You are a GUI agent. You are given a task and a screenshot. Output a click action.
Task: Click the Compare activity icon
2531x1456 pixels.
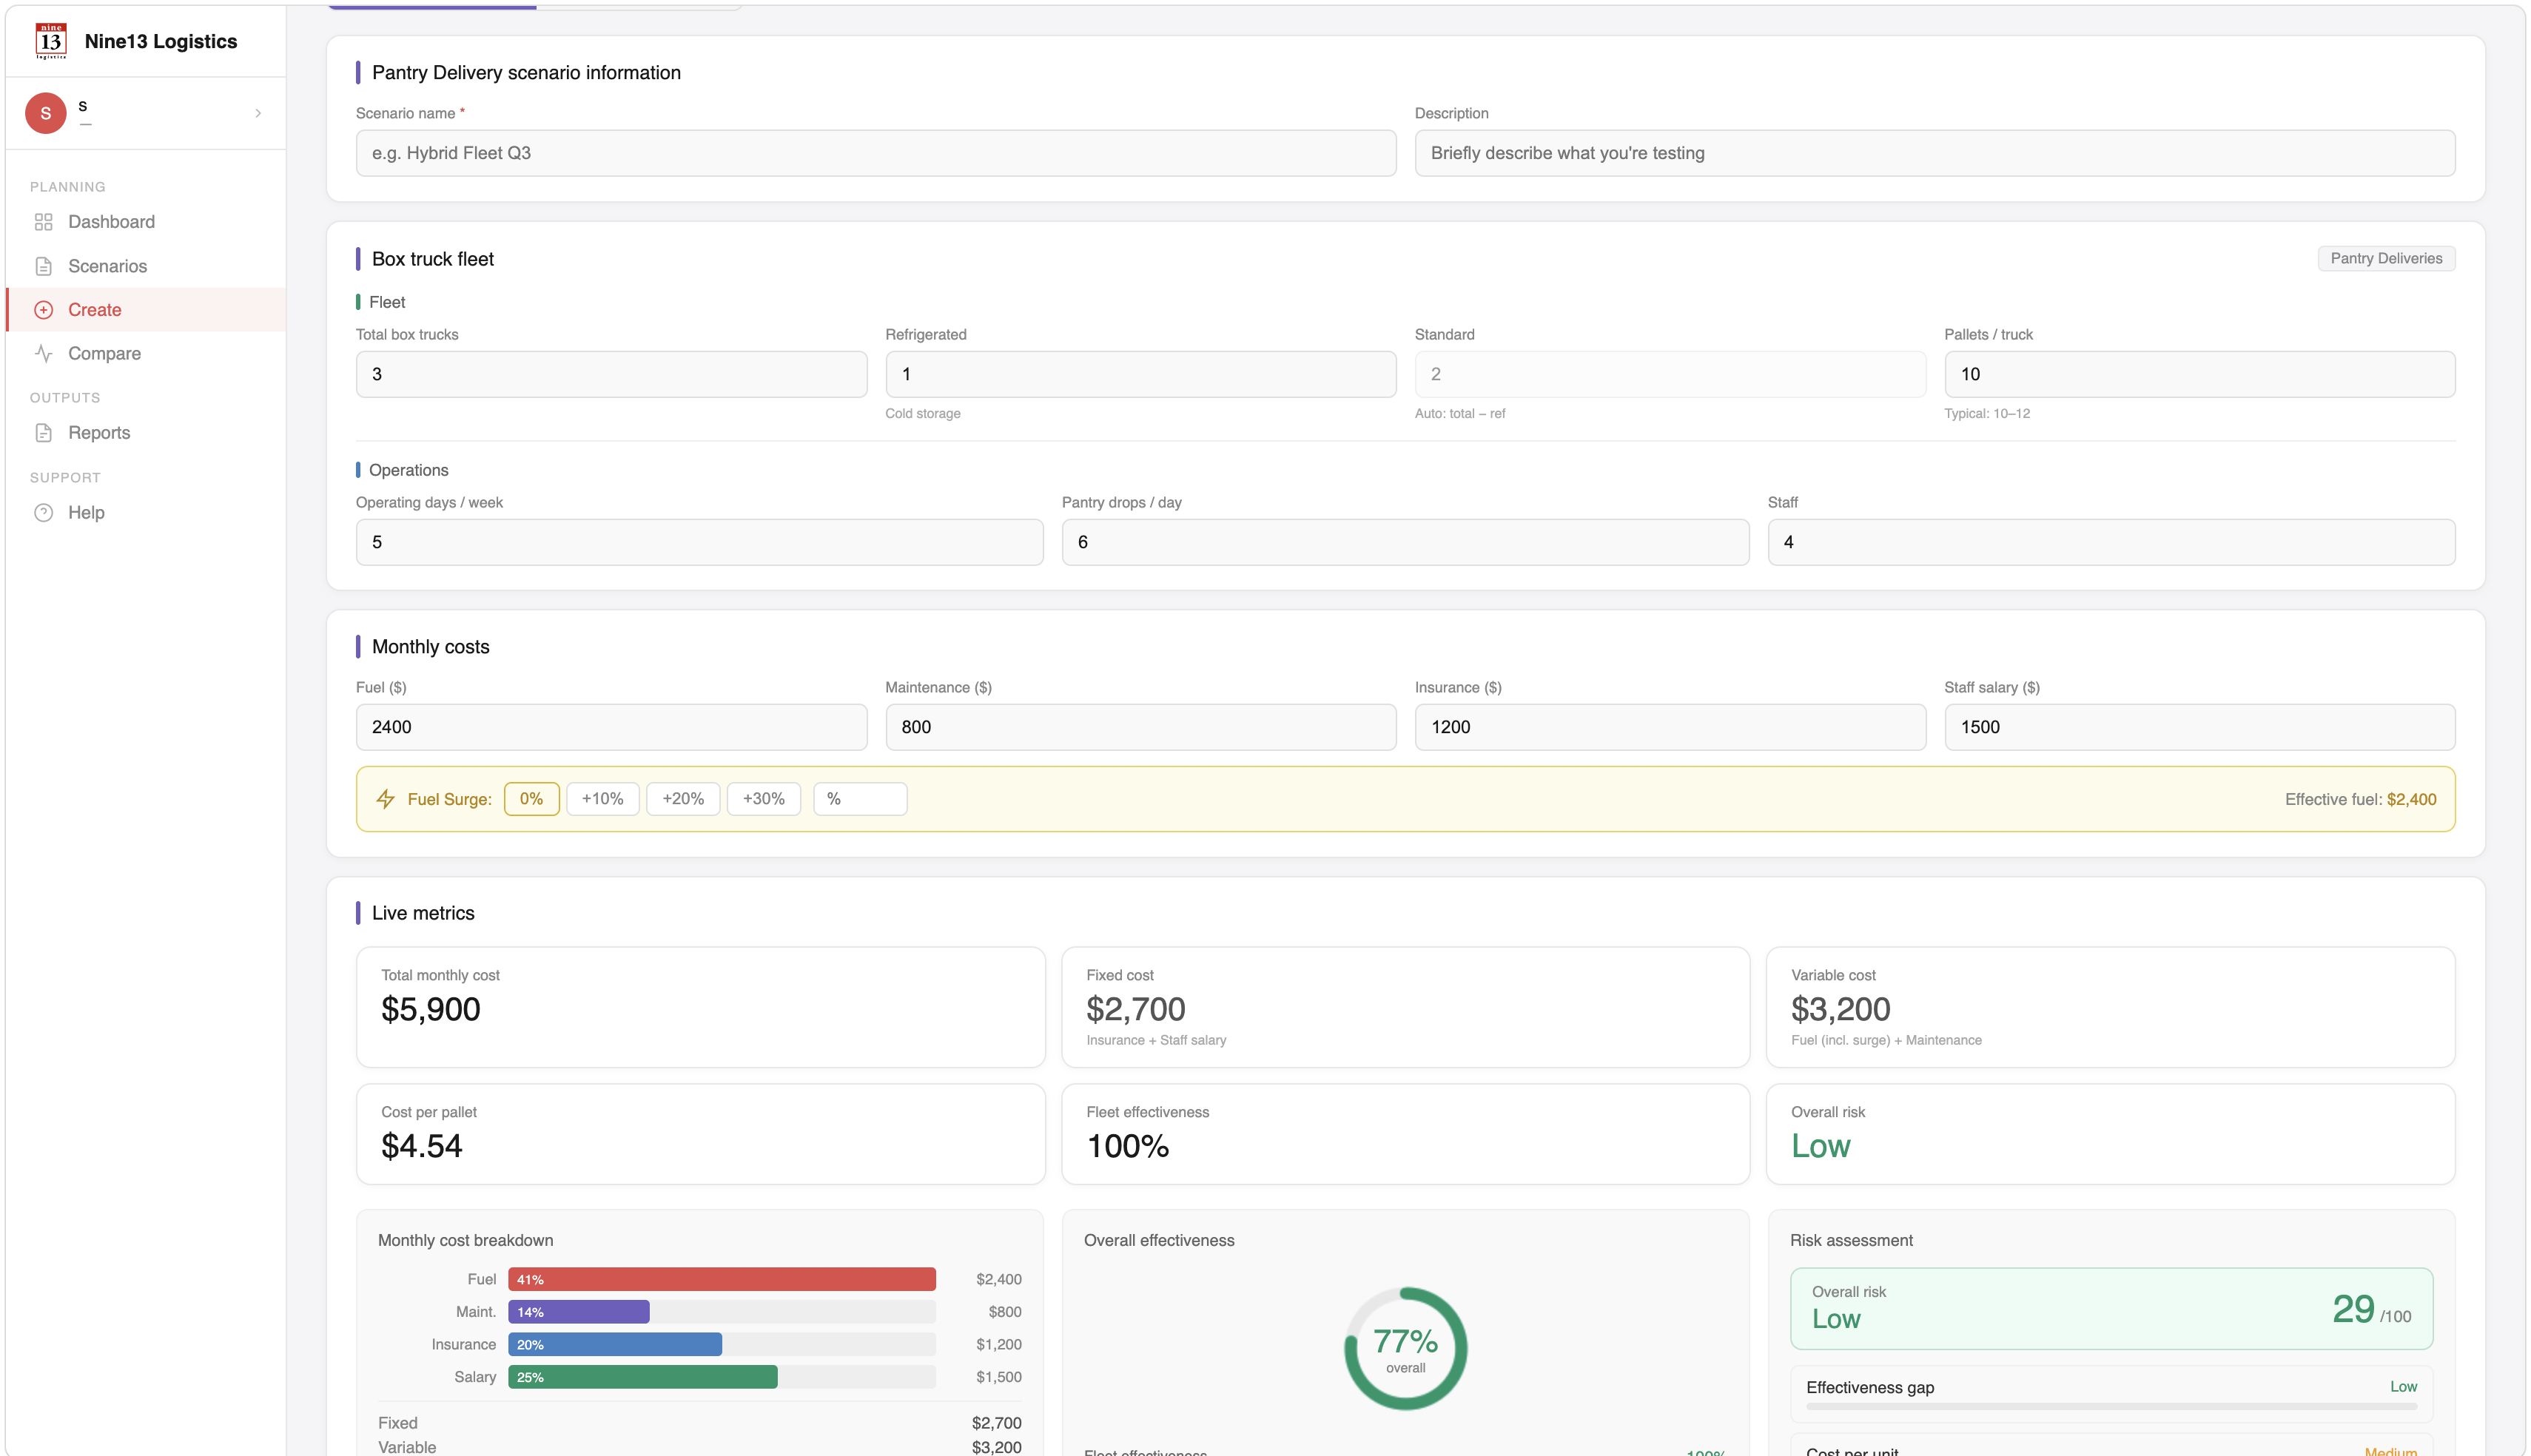point(43,353)
